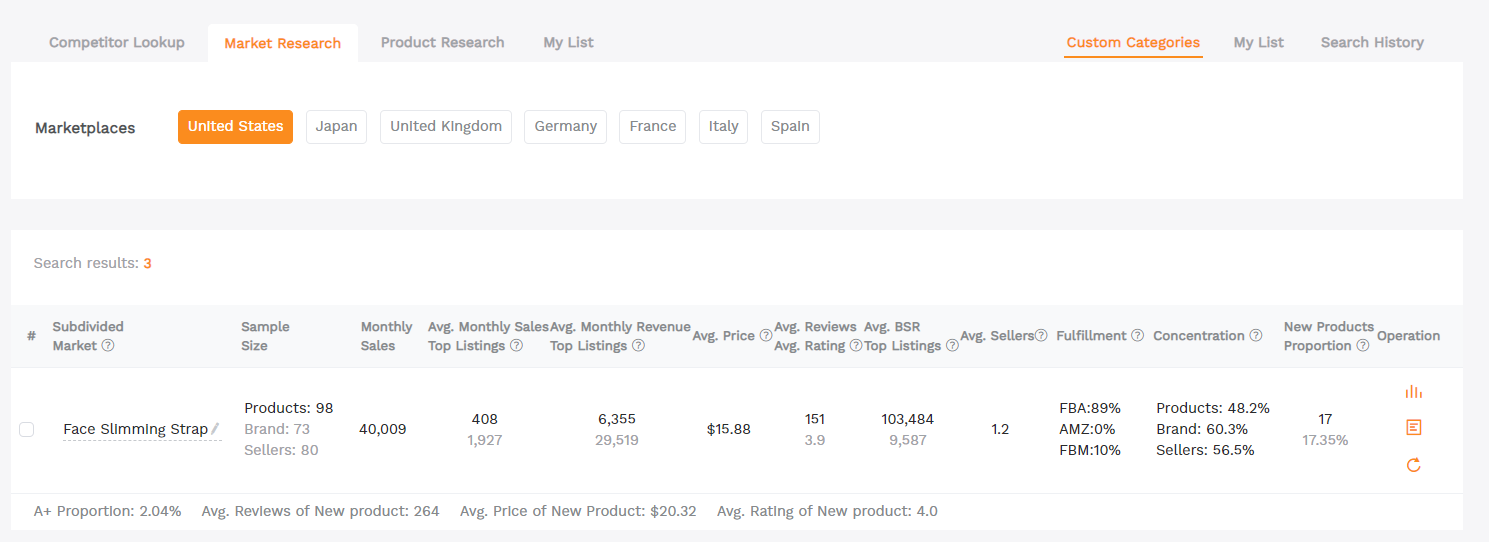Open the bar chart analysis icon
Viewport: 1489px width, 542px height.
[x=1413, y=391]
